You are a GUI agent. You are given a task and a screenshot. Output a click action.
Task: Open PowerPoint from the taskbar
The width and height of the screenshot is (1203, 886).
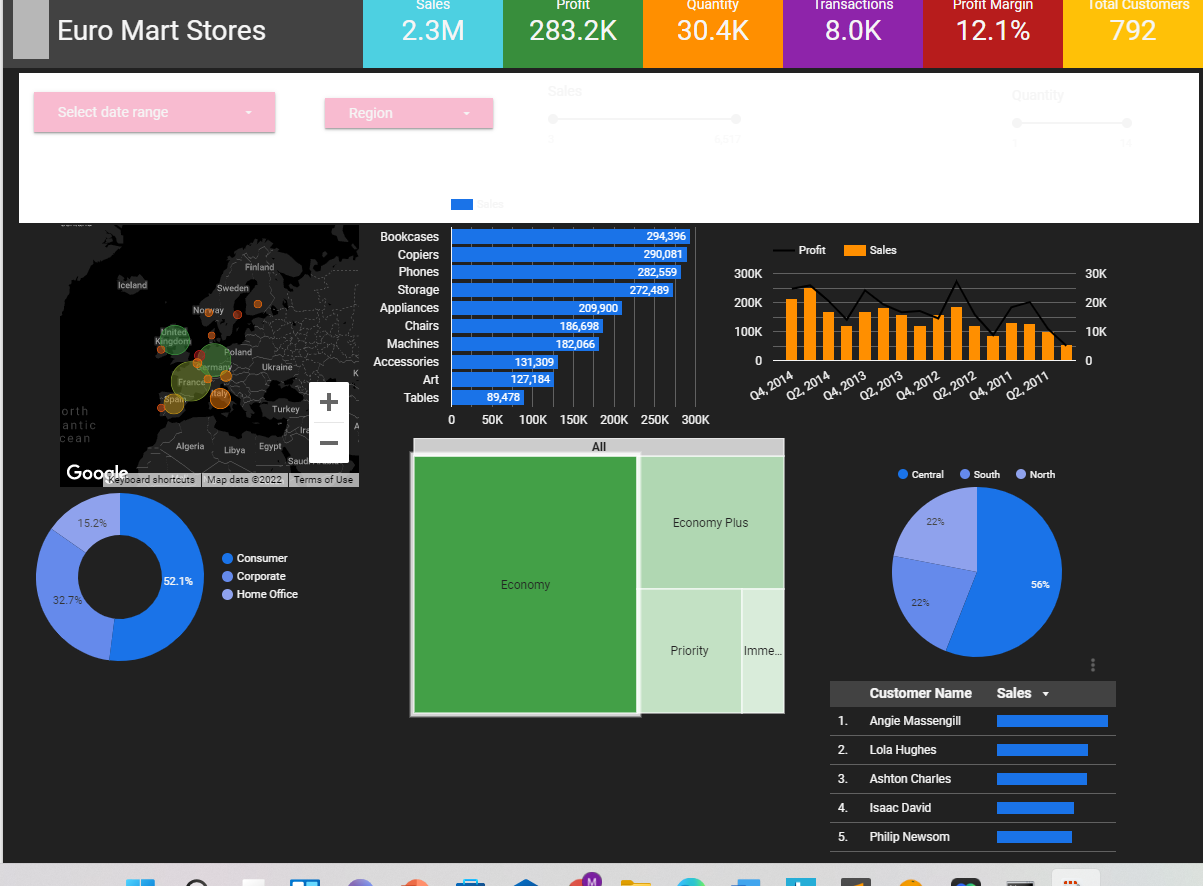tap(415, 884)
